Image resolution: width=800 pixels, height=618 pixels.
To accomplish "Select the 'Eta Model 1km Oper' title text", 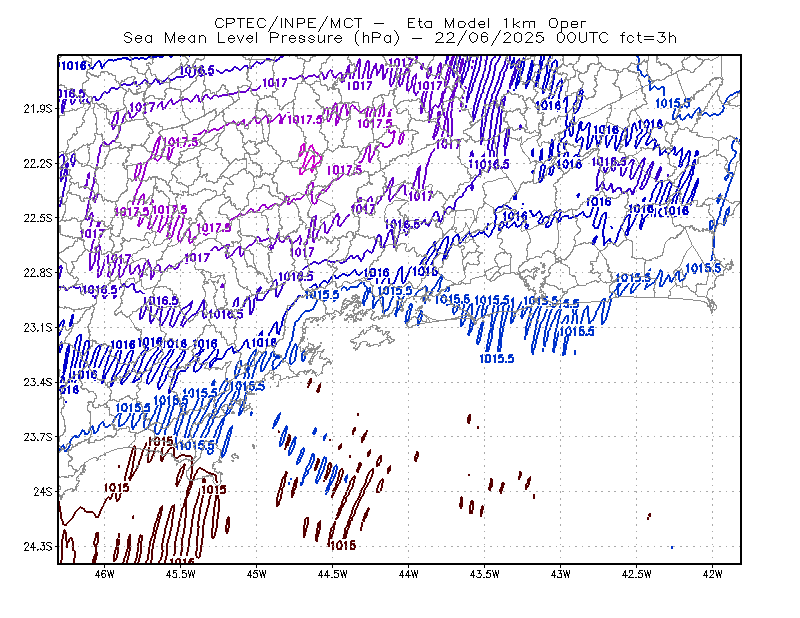I will [496, 23].
